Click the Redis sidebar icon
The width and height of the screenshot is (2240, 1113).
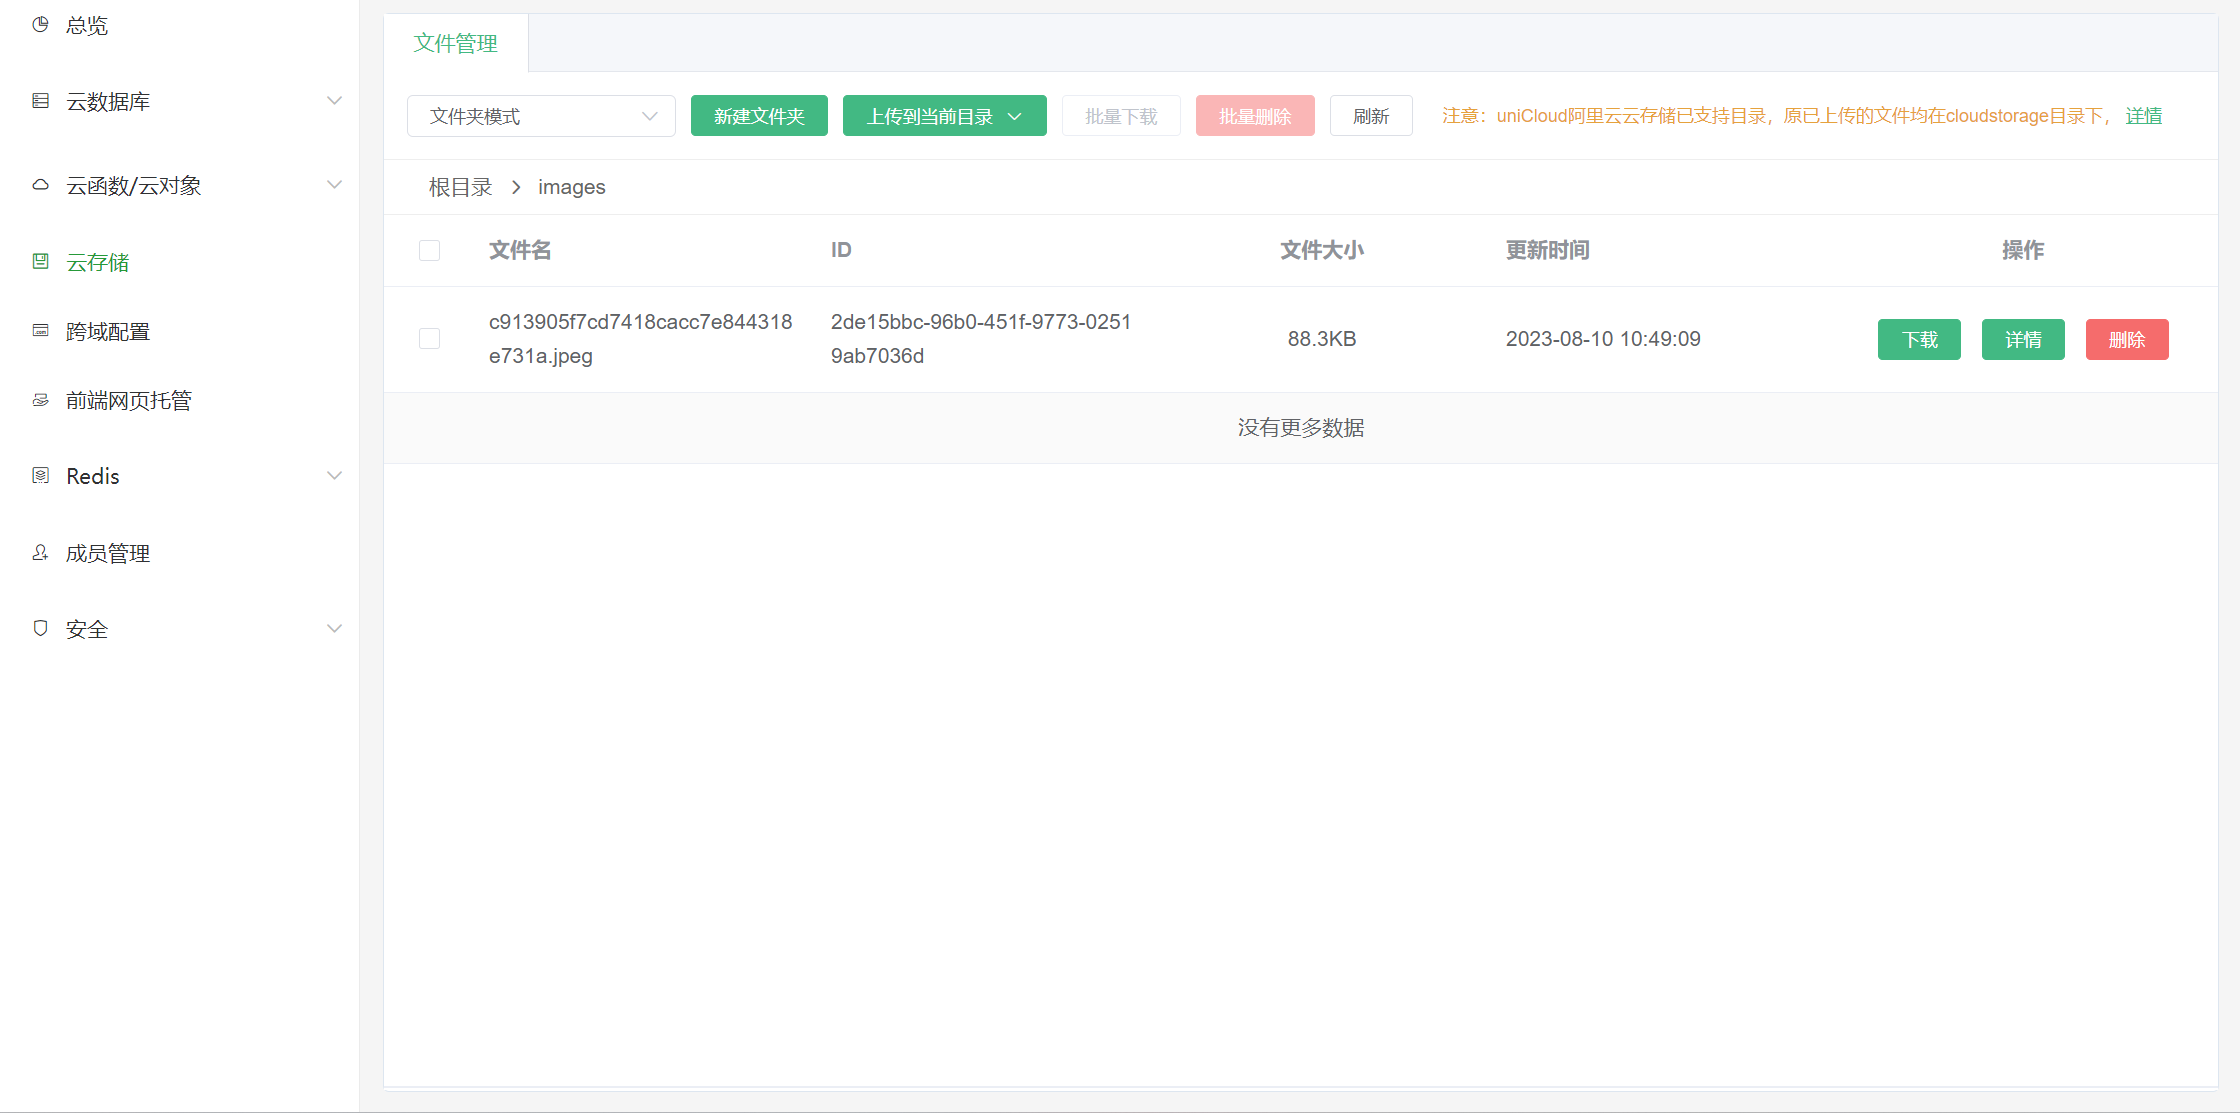click(x=40, y=476)
